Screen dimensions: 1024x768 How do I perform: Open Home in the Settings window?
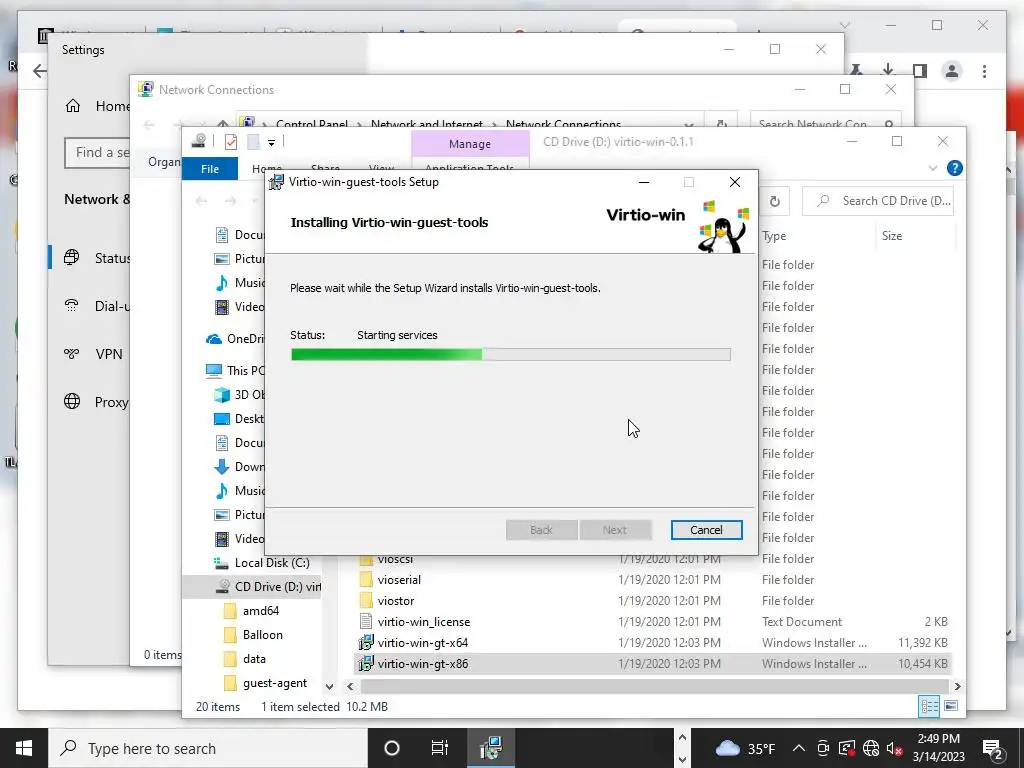pyautogui.click(x=97, y=106)
